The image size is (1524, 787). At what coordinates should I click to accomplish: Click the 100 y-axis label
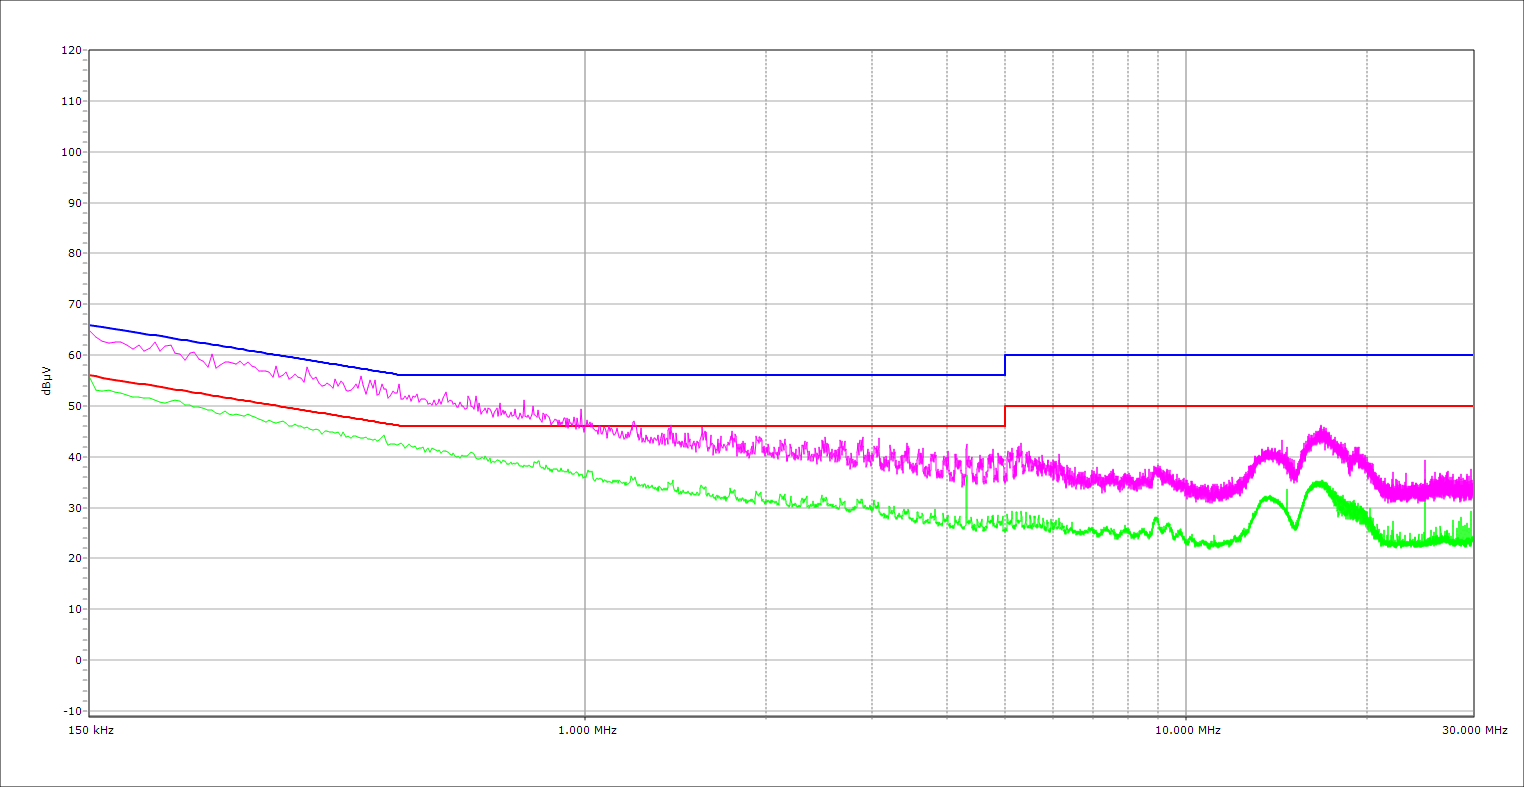pos(71,152)
